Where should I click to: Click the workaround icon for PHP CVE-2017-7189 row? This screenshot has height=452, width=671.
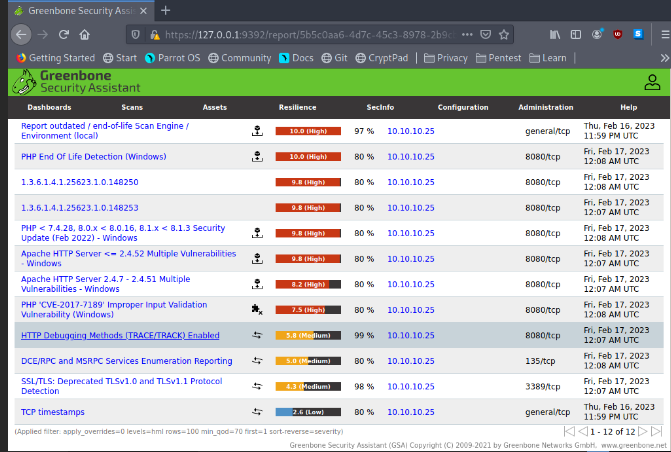pyautogui.click(x=257, y=309)
